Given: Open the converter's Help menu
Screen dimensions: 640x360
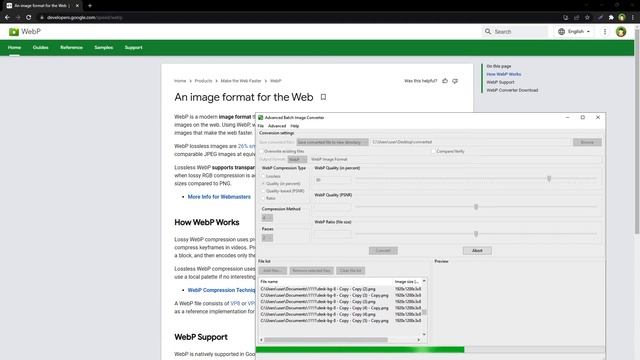Looking at the screenshot, I should [x=295, y=126].
